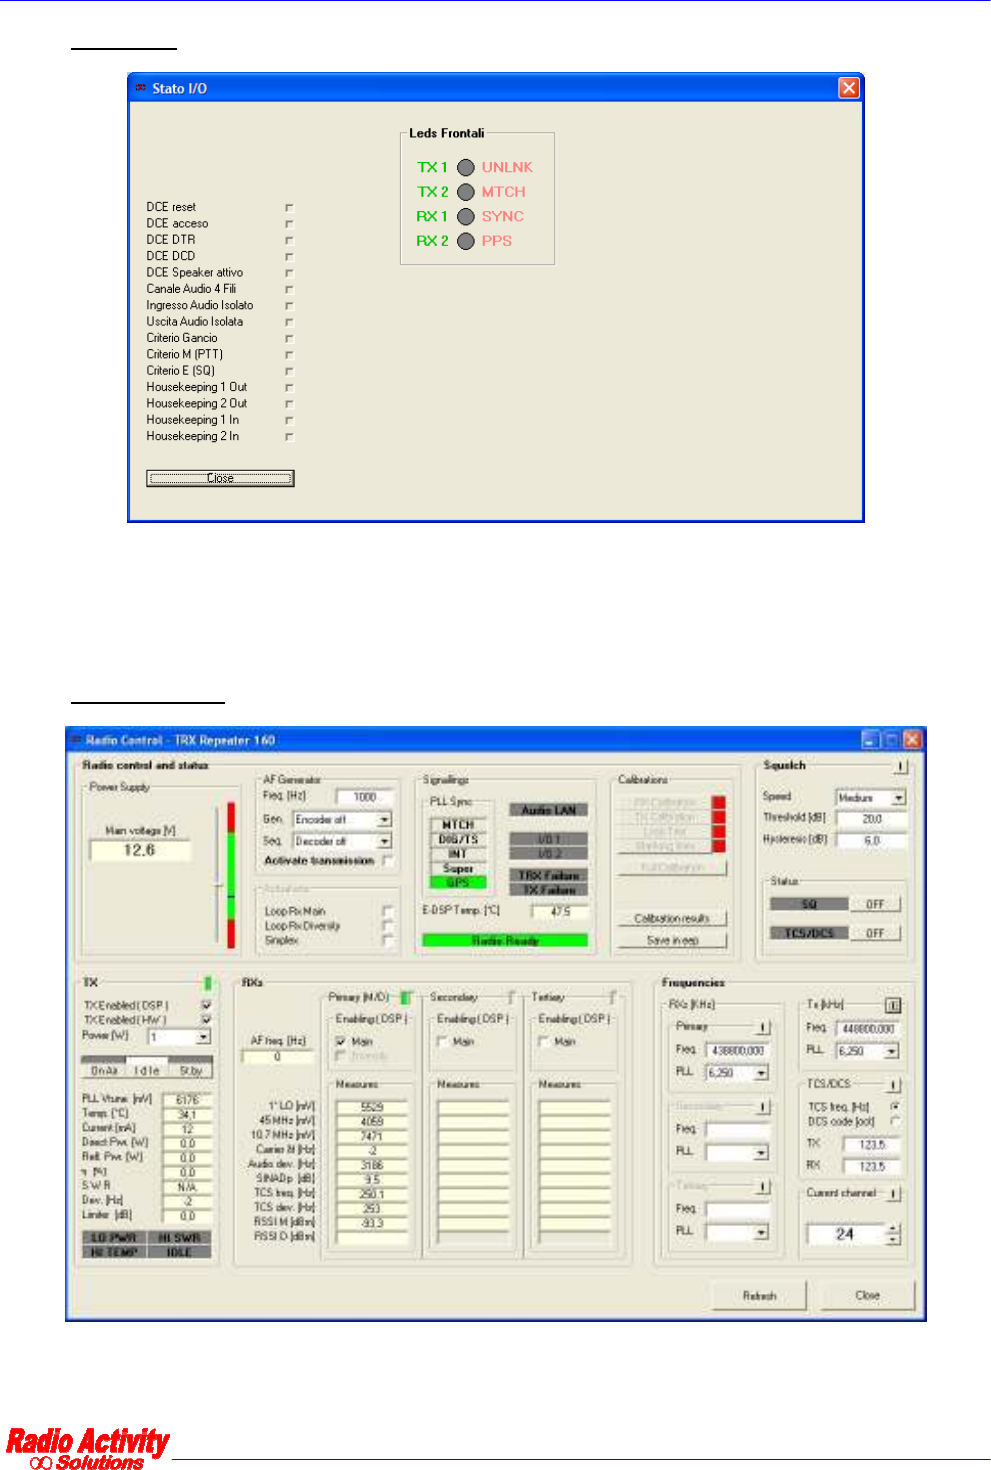This screenshot has height=1470, width=991.
Task: Toggle the Criterio M (PTT) checkbox
Action: tap(289, 355)
